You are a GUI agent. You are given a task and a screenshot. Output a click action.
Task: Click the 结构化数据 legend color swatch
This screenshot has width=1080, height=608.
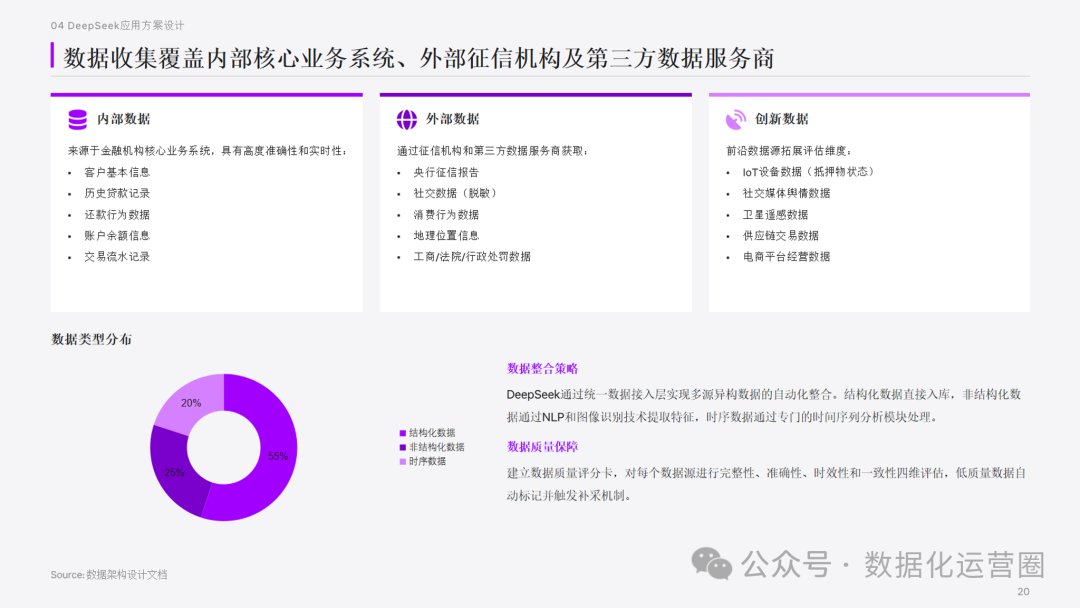tap(403, 433)
